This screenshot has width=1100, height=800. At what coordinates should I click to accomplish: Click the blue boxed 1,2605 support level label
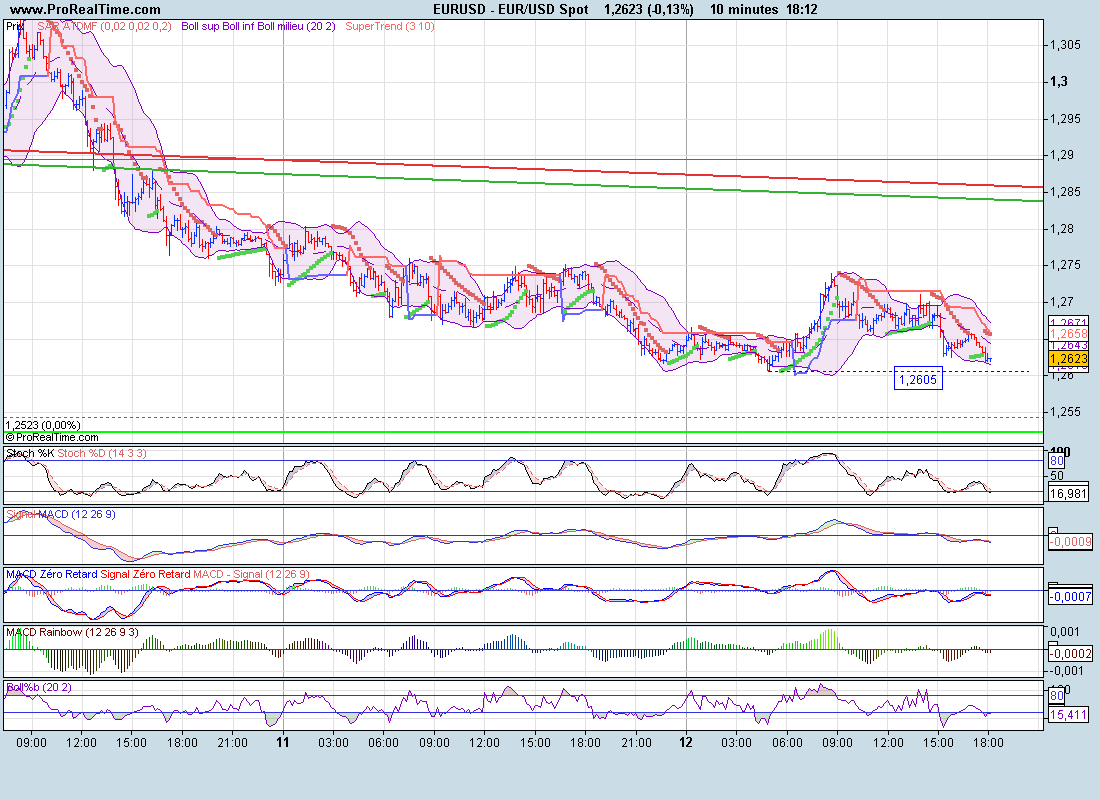(918, 380)
